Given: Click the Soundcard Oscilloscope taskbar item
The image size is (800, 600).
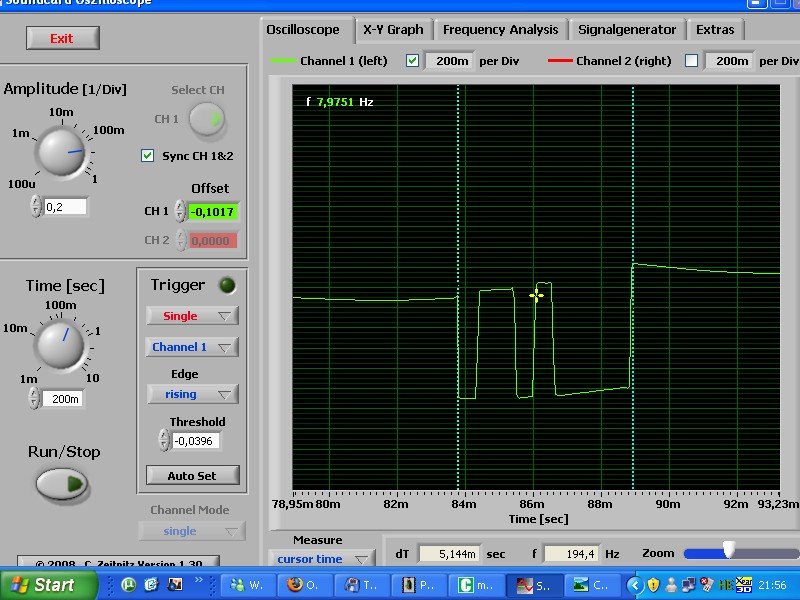Looking at the screenshot, I should pos(534,585).
